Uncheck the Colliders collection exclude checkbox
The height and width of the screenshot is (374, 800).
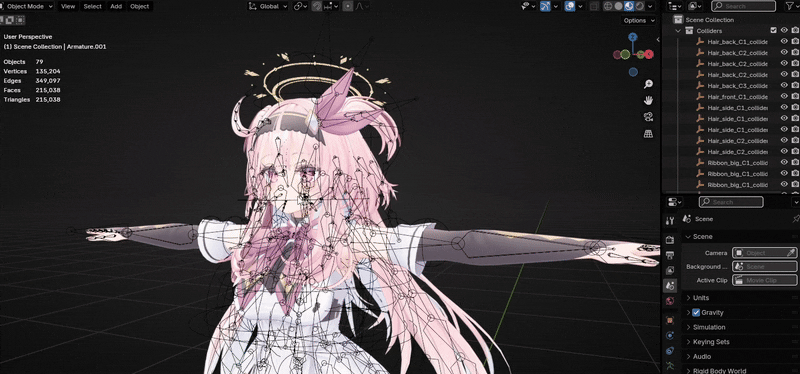tap(773, 31)
